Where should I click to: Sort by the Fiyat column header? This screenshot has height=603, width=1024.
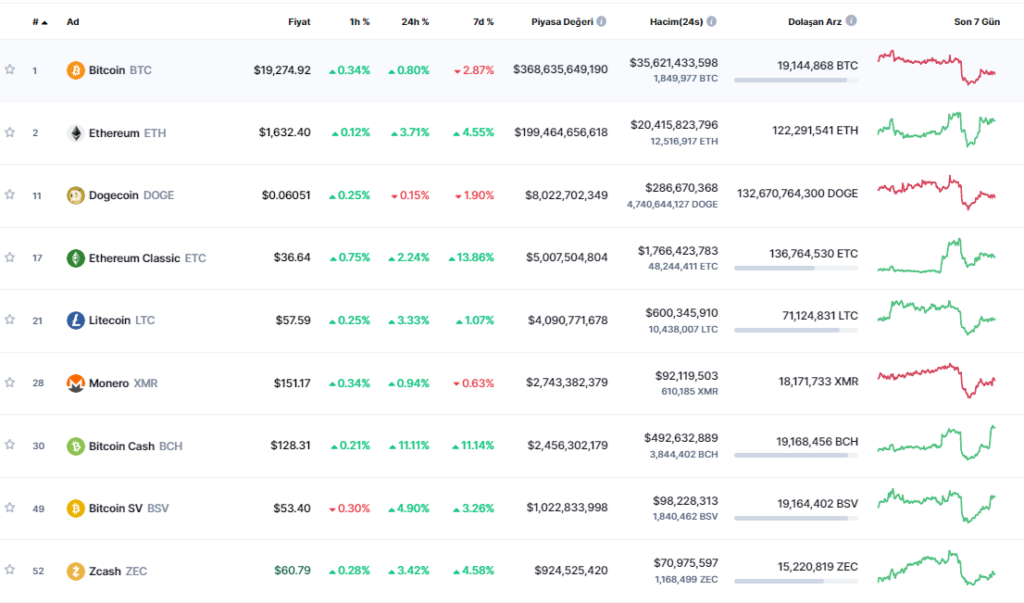click(x=299, y=22)
